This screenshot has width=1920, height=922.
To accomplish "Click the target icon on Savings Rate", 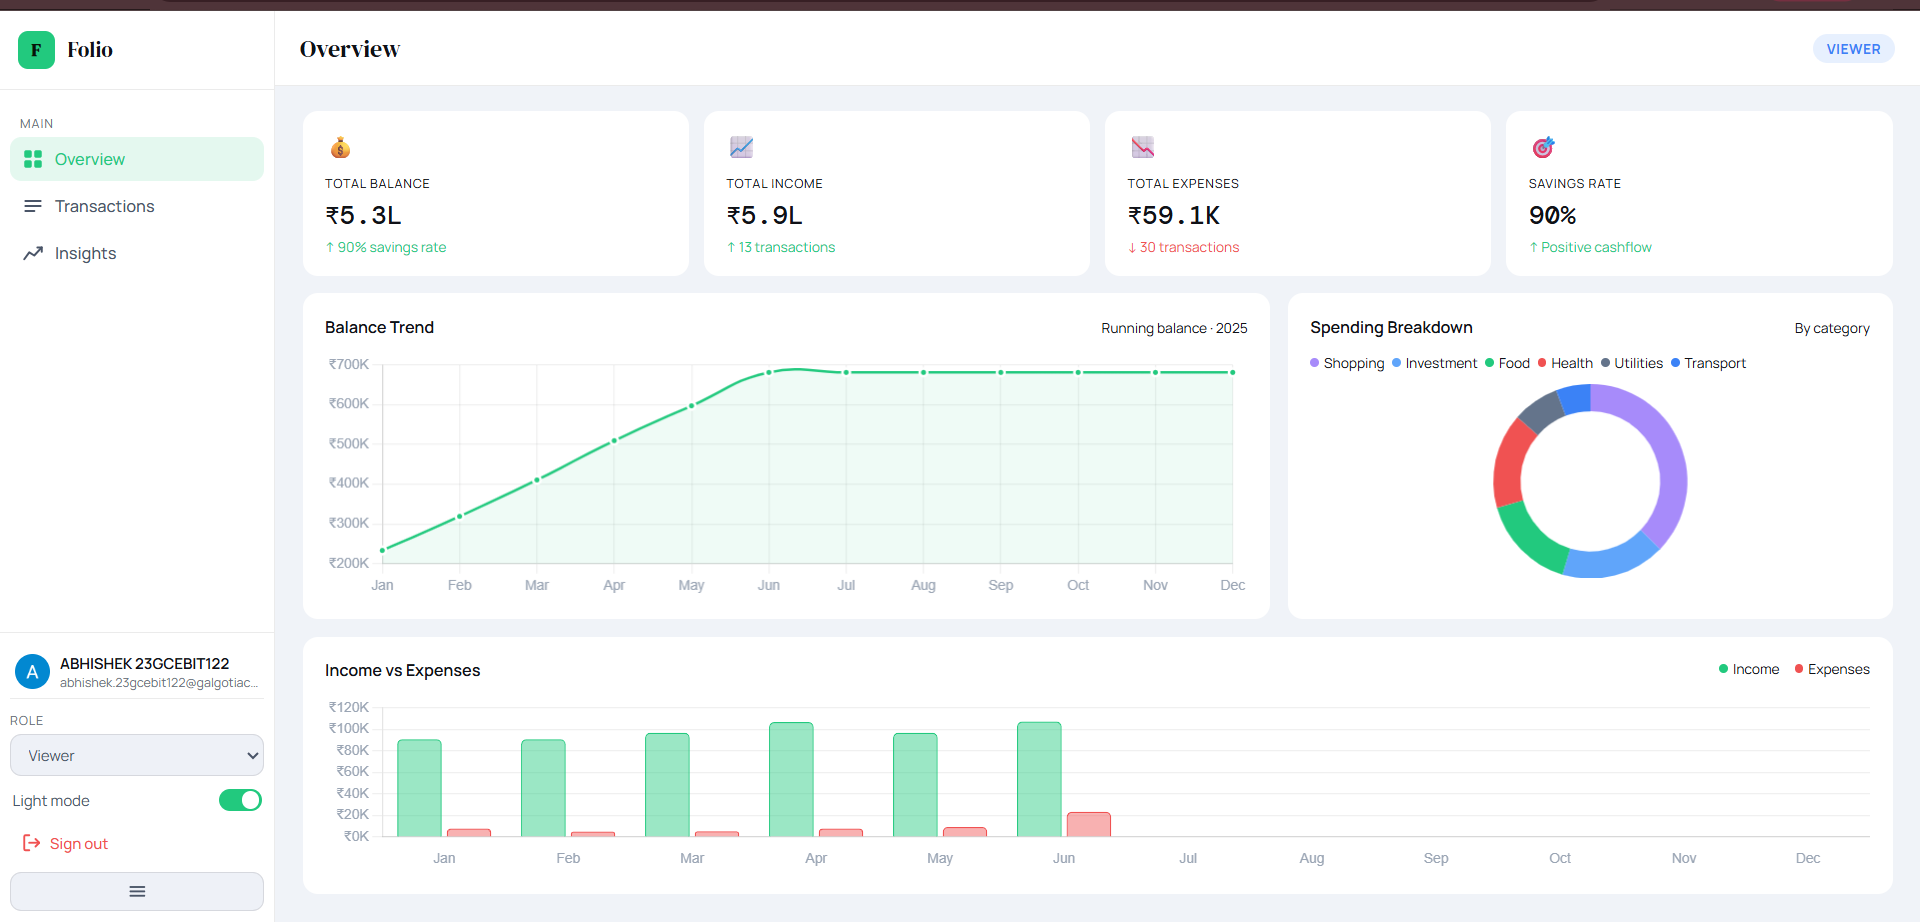I will coord(1543,148).
